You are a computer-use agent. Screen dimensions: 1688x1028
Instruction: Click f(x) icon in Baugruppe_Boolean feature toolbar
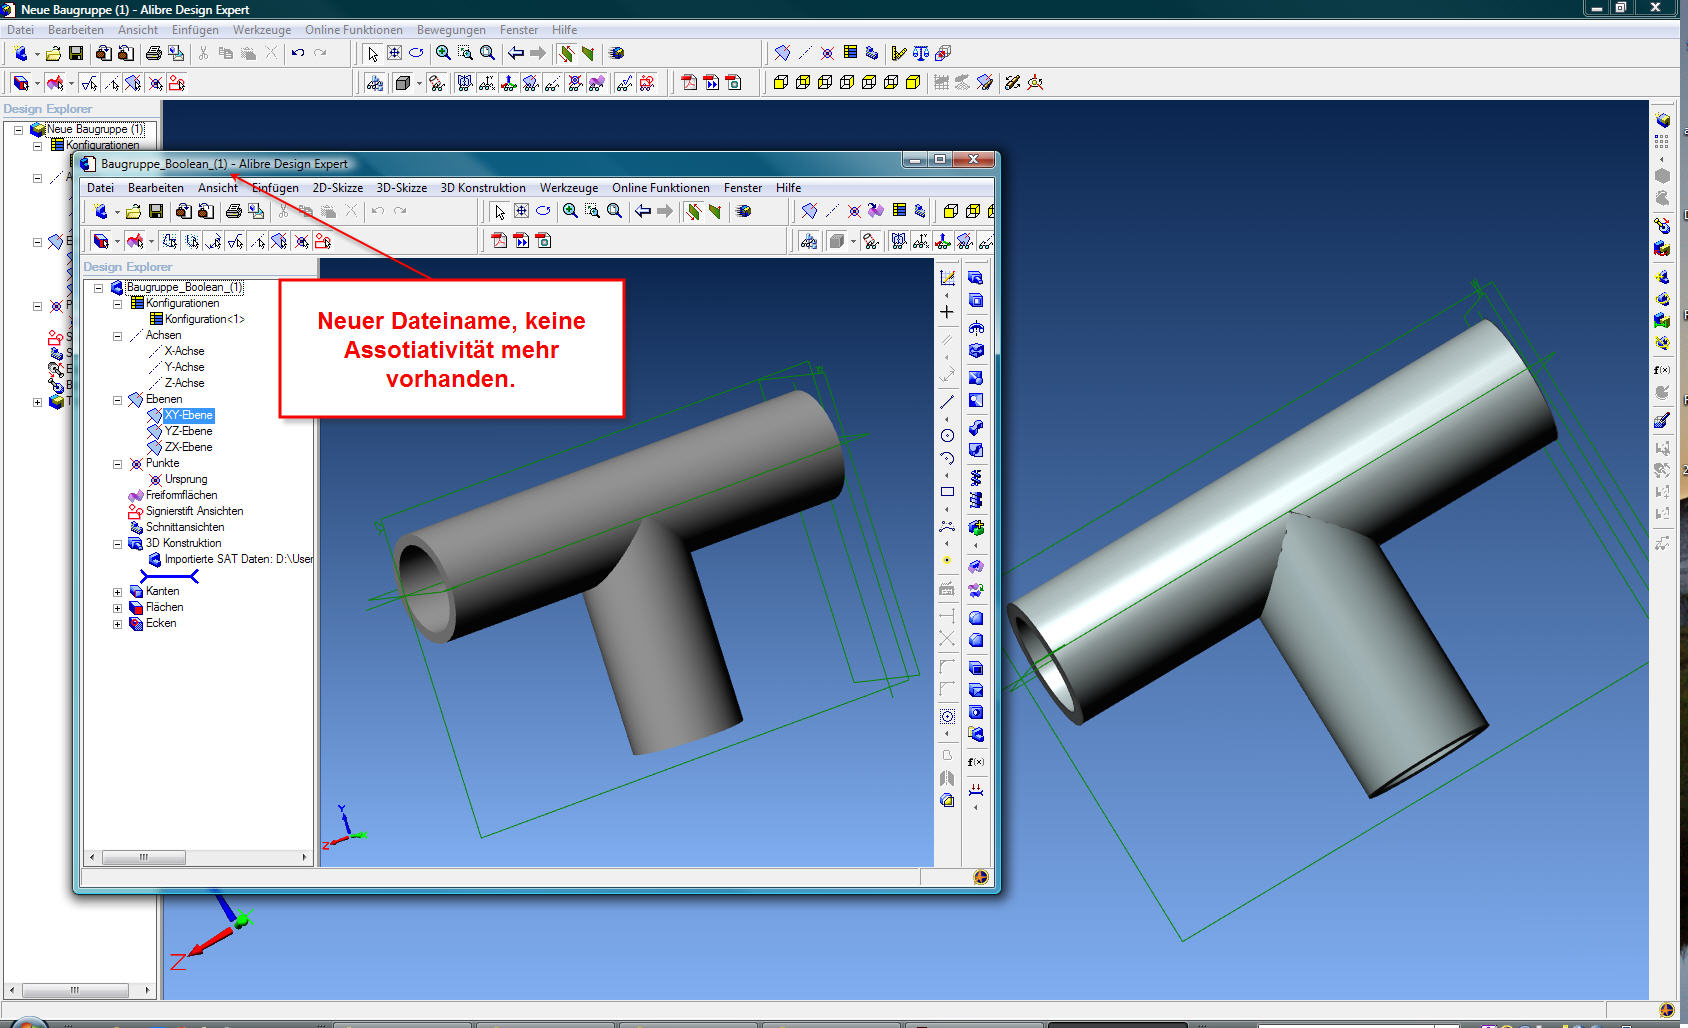point(976,762)
